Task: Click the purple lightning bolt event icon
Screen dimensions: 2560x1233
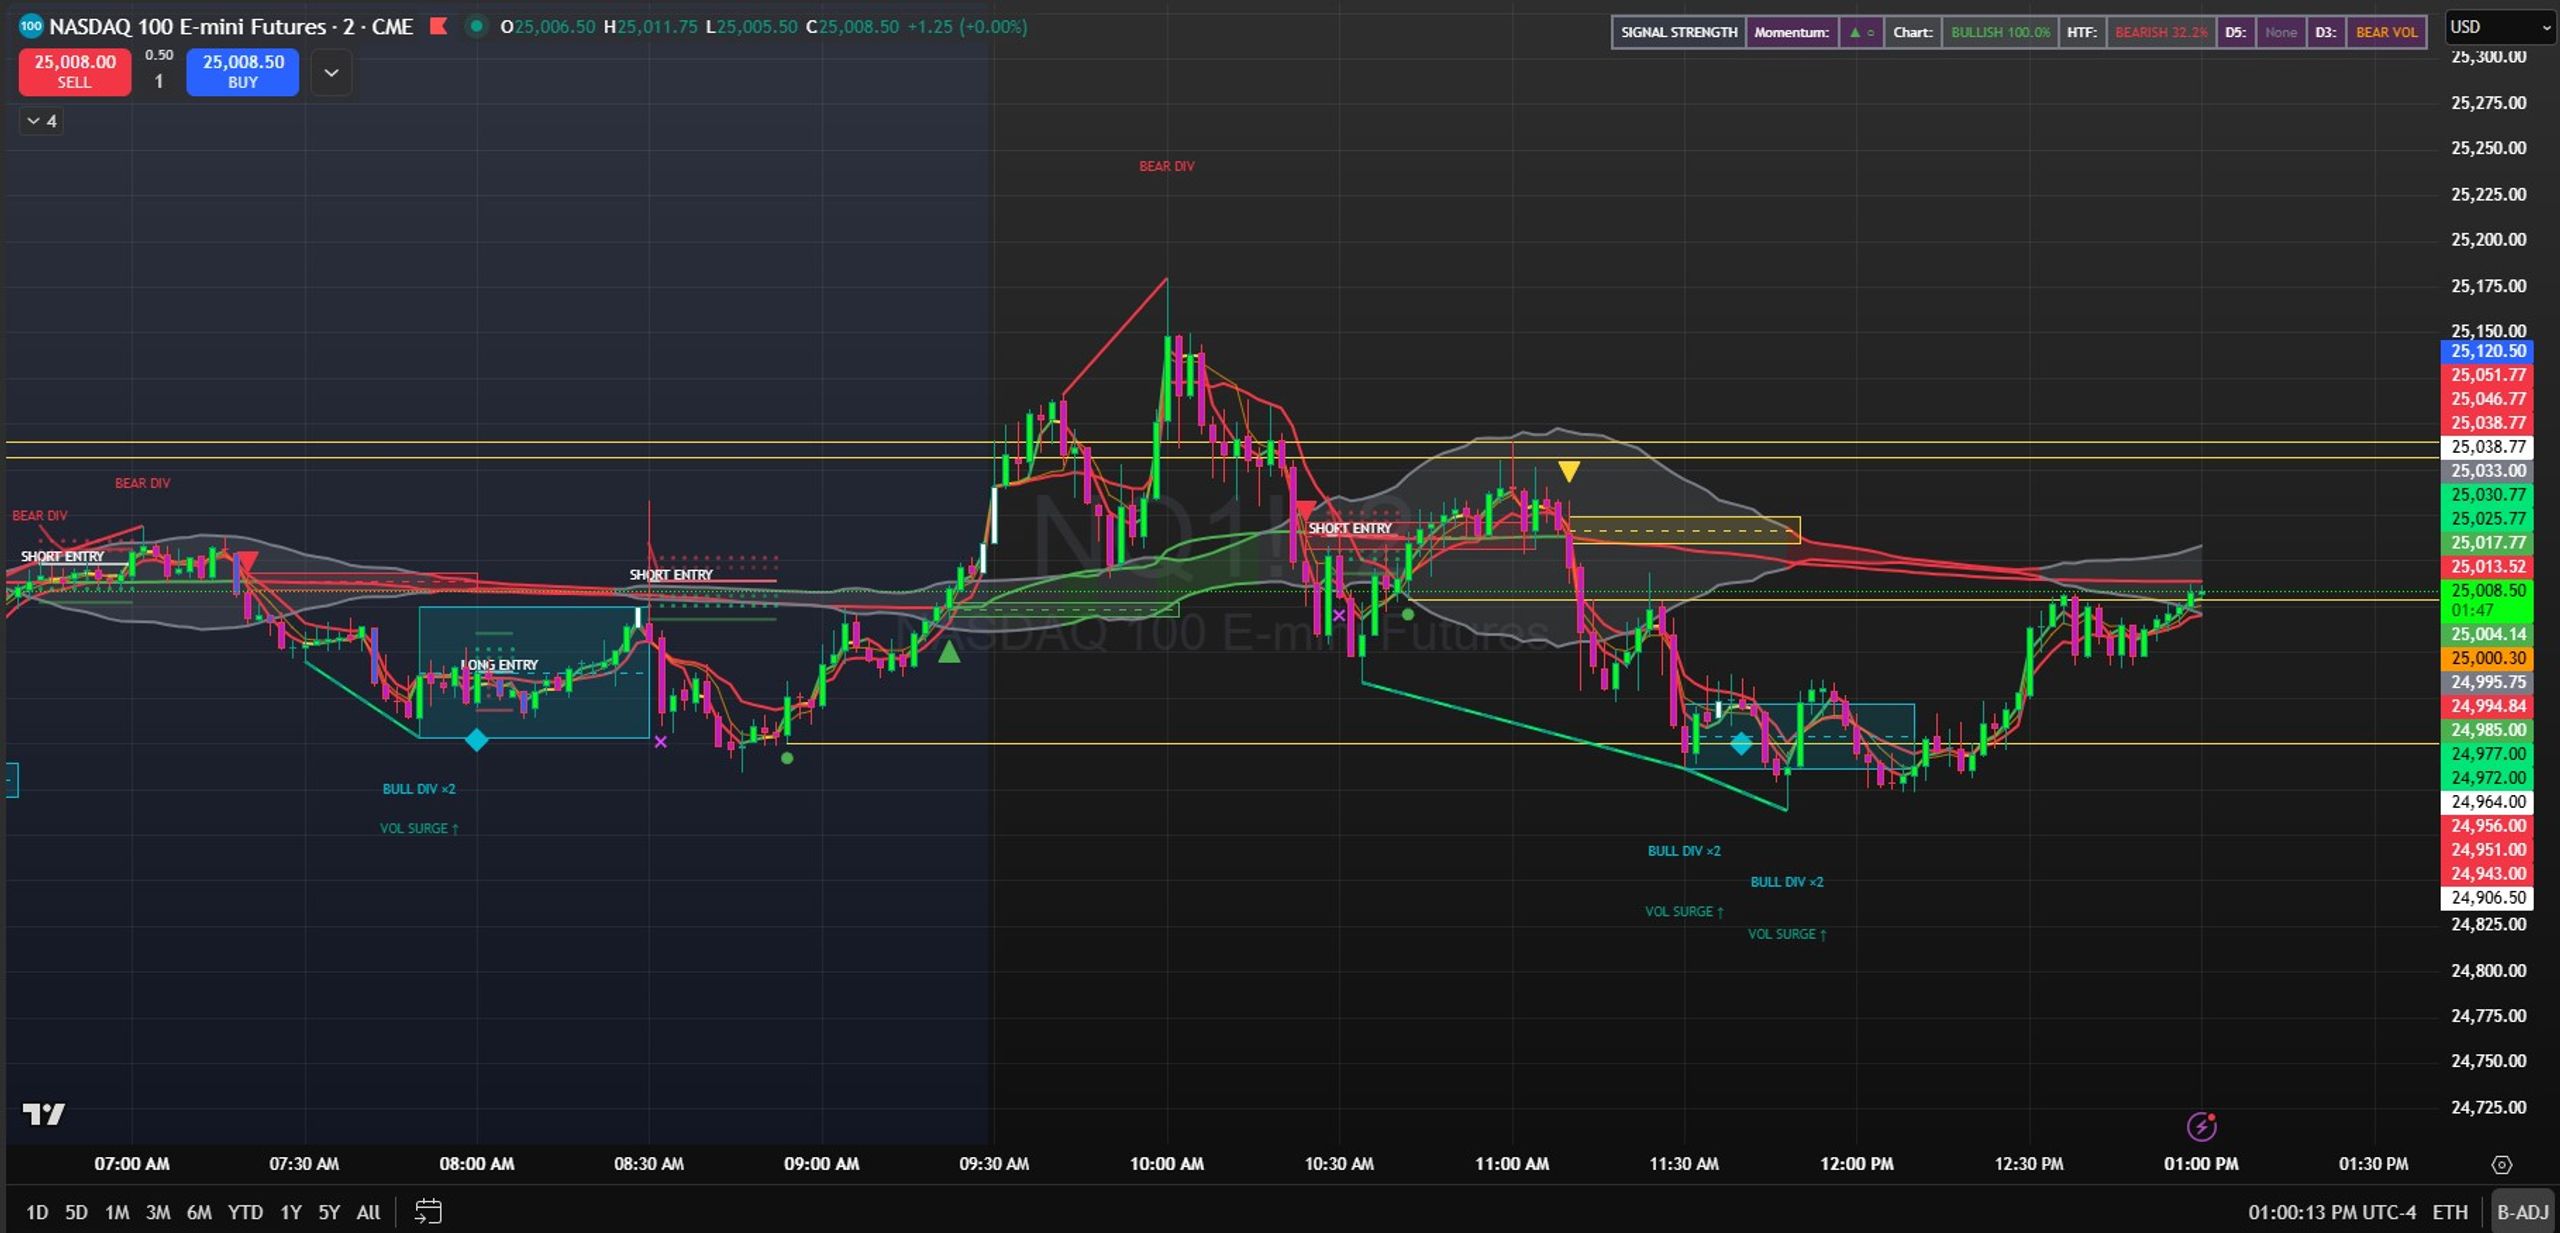Action: click(2201, 1126)
